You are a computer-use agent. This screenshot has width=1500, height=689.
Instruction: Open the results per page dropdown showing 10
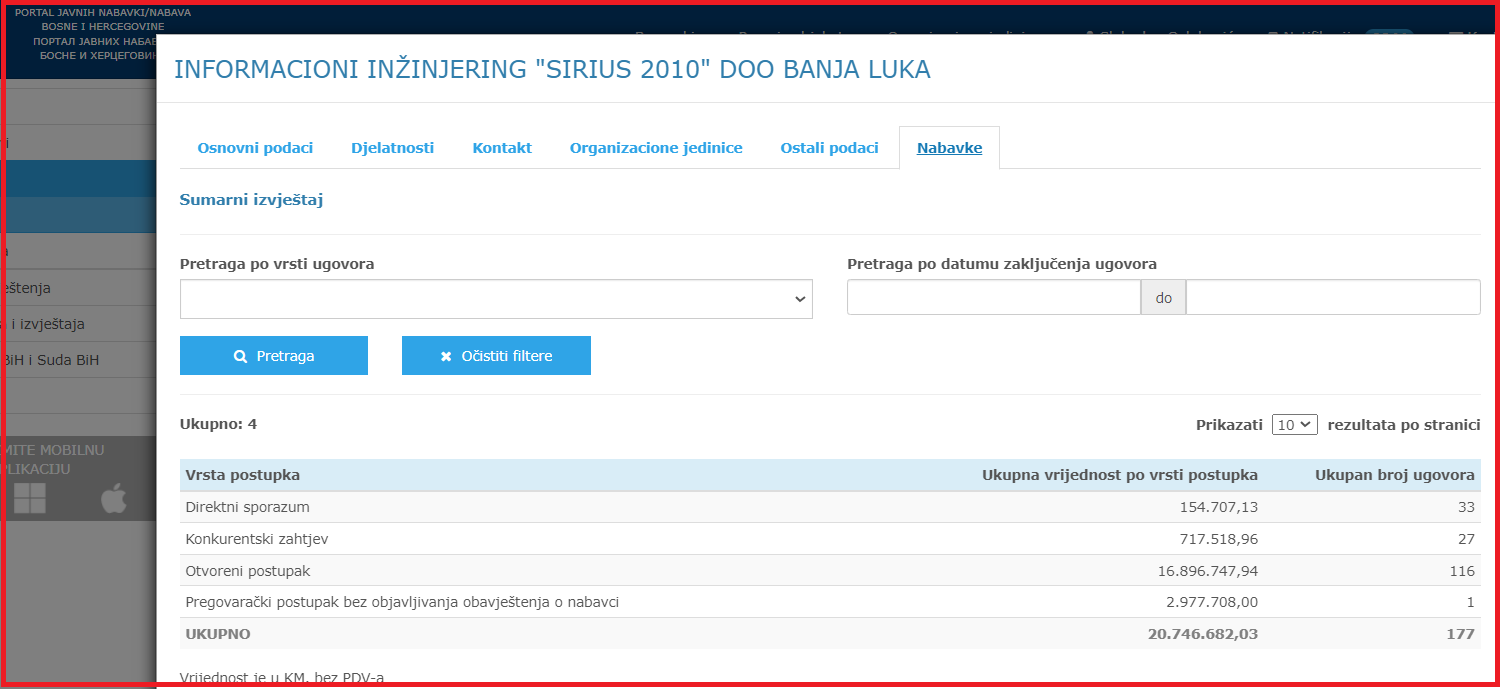(1295, 425)
